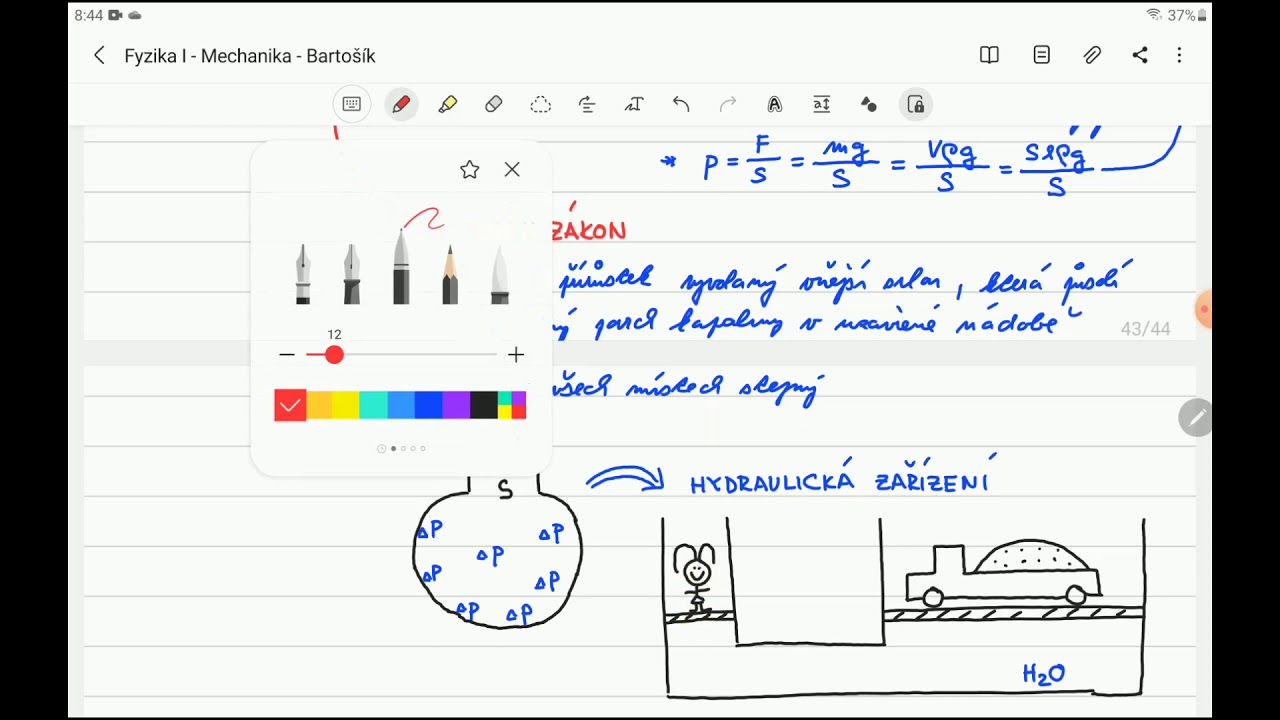The image size is (1280, 720).
Task: Choose the first fountain pen type
Action: point(303,273)
